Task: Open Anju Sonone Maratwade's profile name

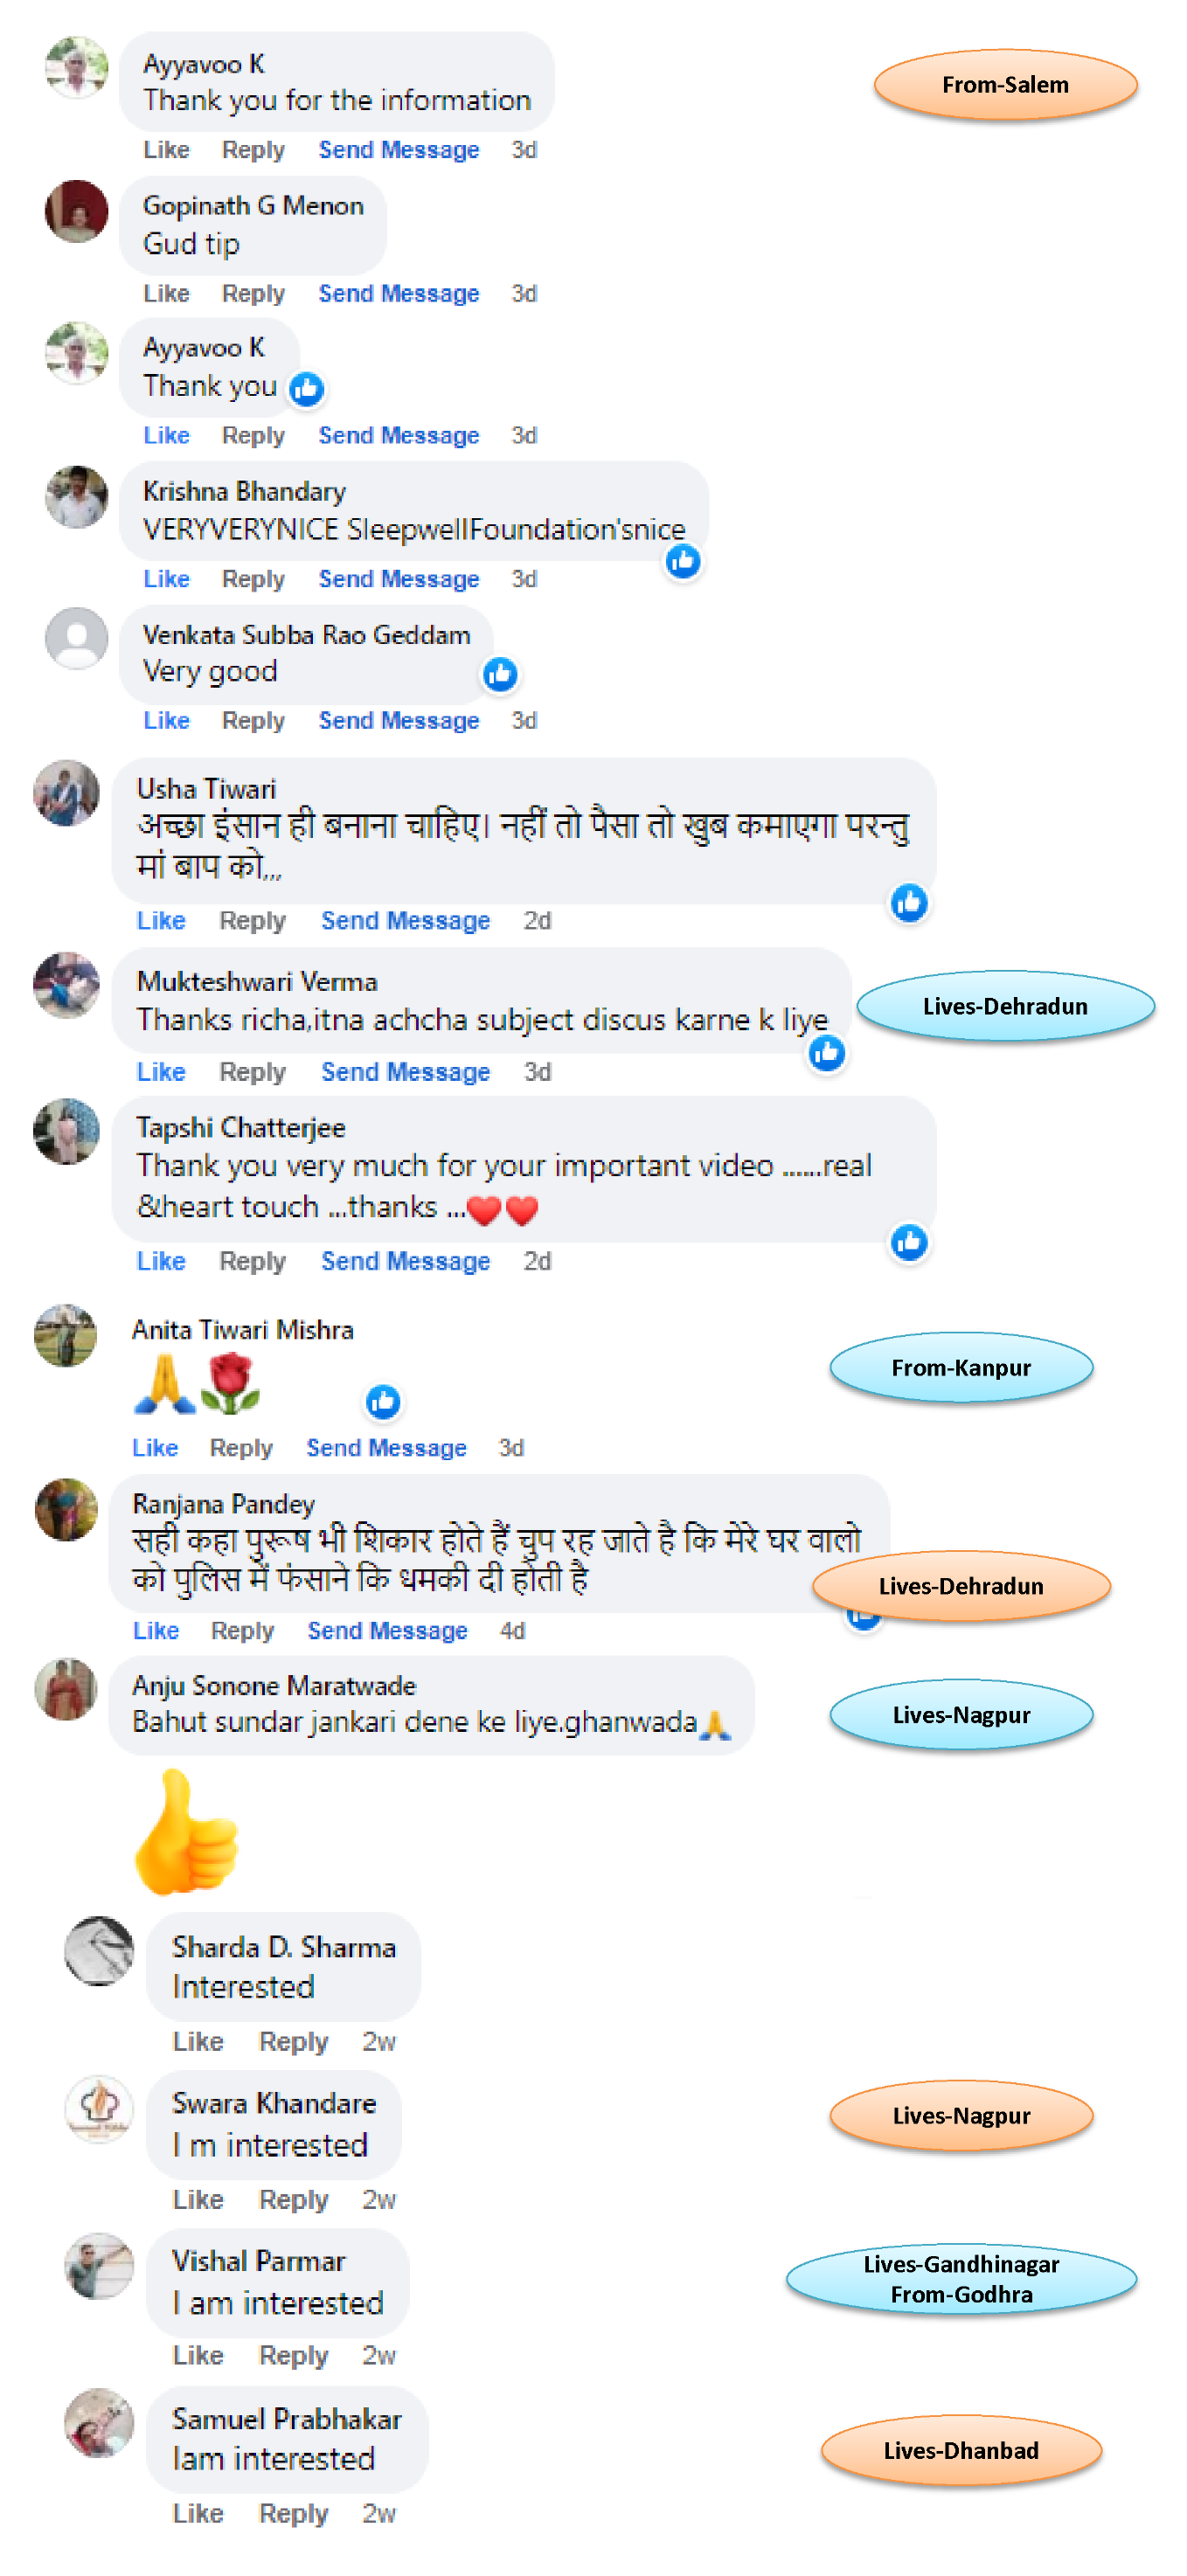Action: [274, 1685]
